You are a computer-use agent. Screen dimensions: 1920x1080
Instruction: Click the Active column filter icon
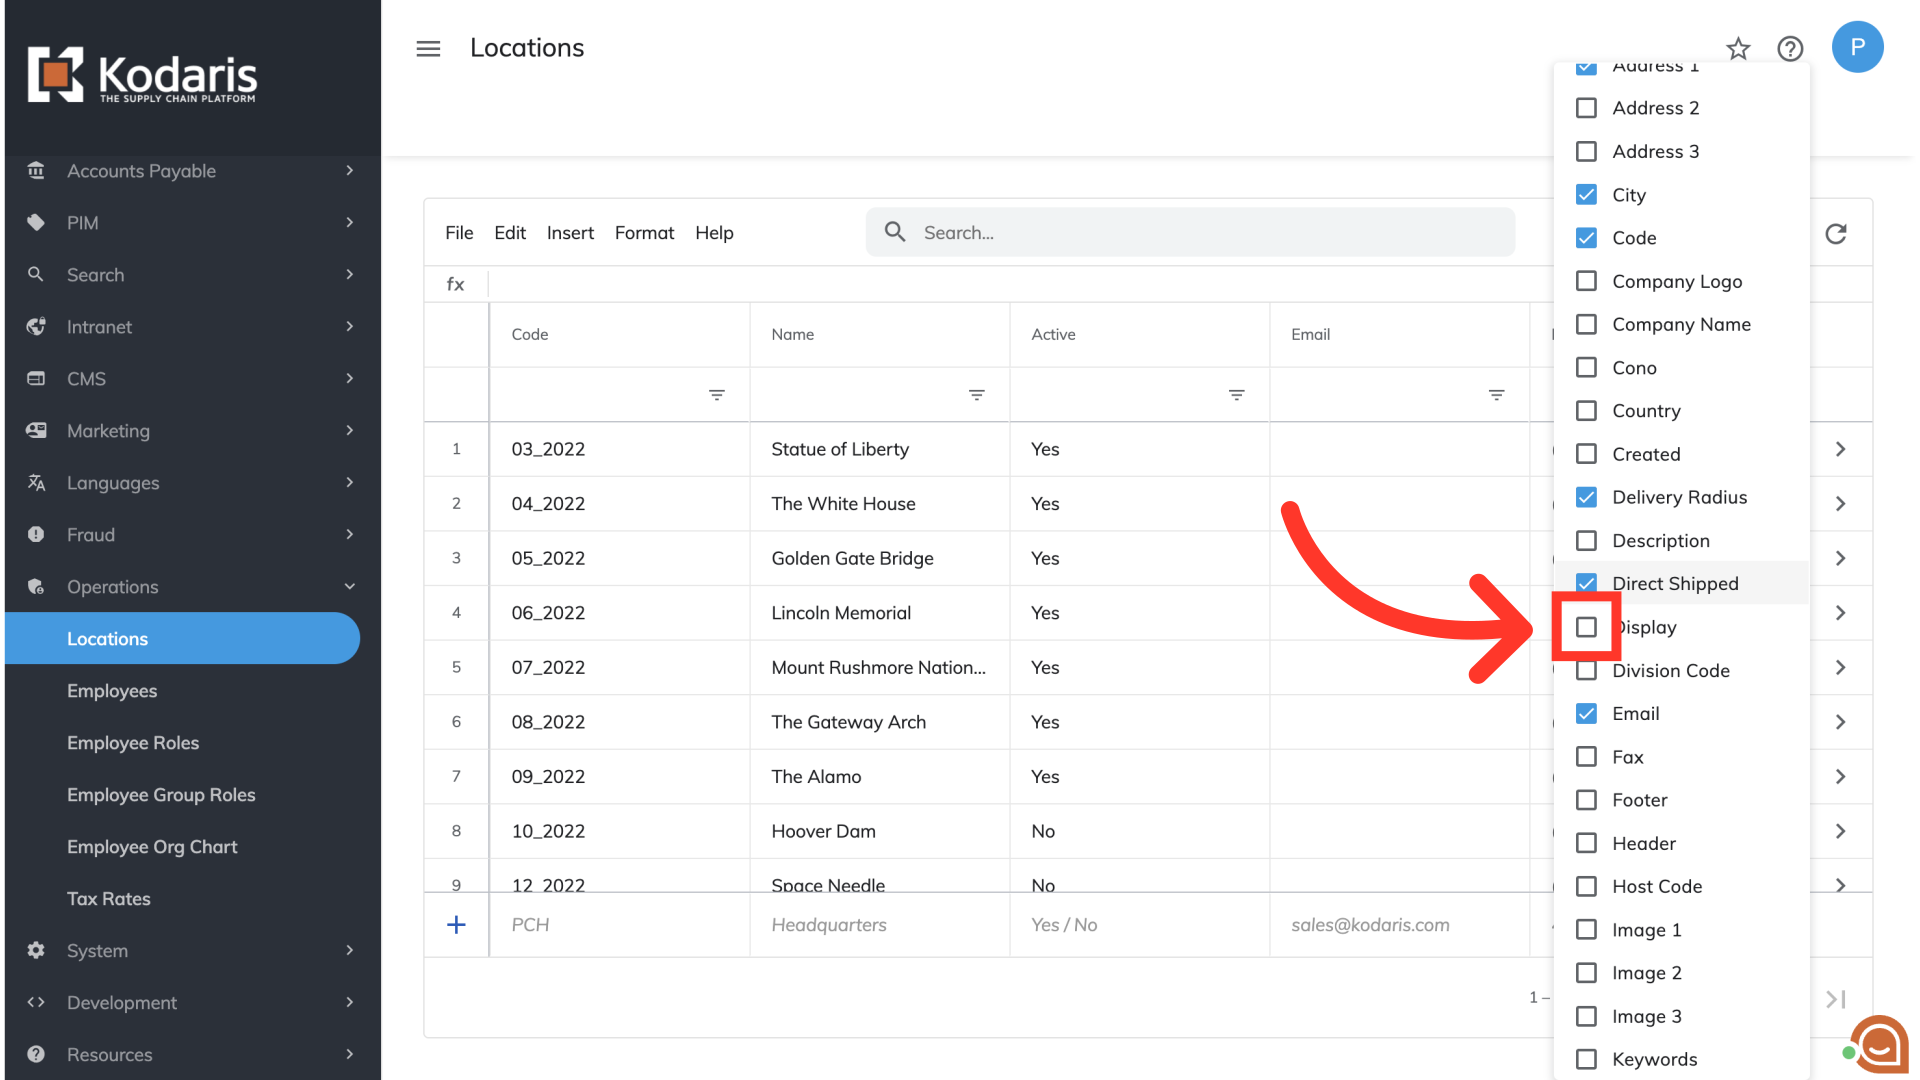click(x=1237, y=395)
